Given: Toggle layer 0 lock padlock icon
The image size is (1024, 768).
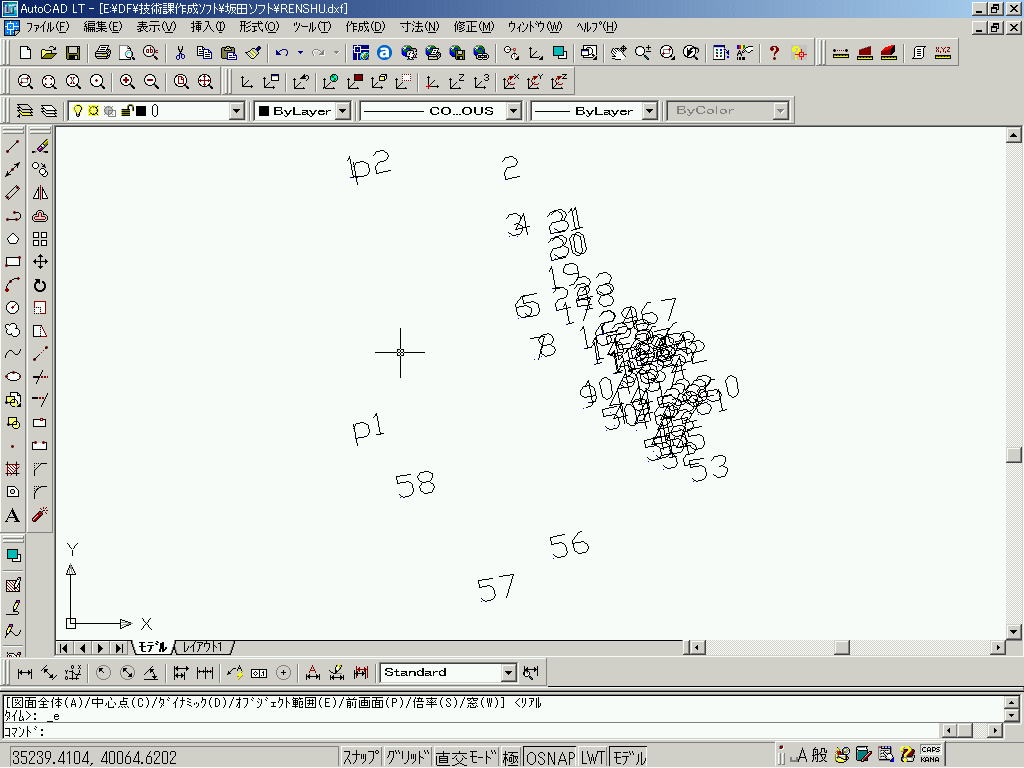Looking at the screenshot, I should pos(127,111).
